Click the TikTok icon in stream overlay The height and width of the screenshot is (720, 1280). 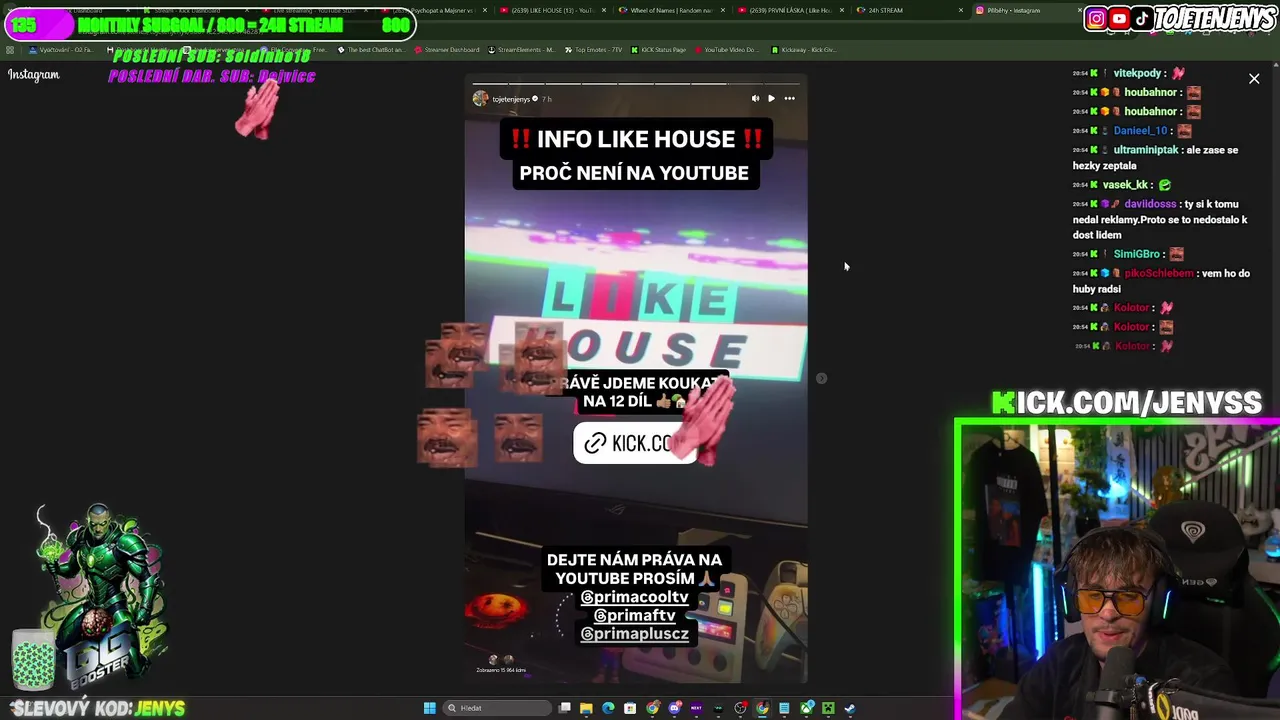(x=1141, y=18)
